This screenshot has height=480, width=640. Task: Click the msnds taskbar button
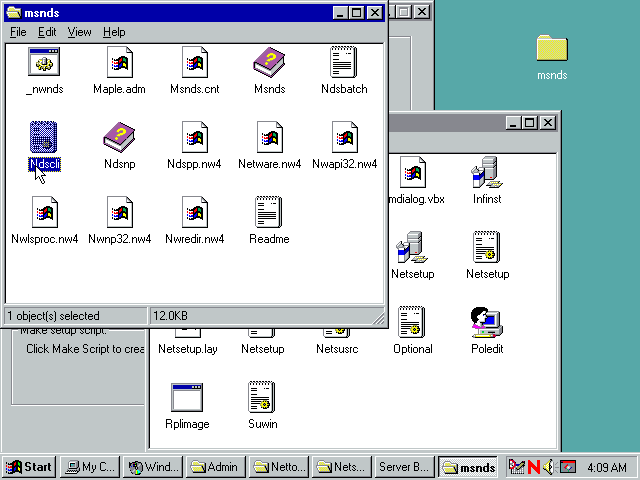tap(468, 467)
